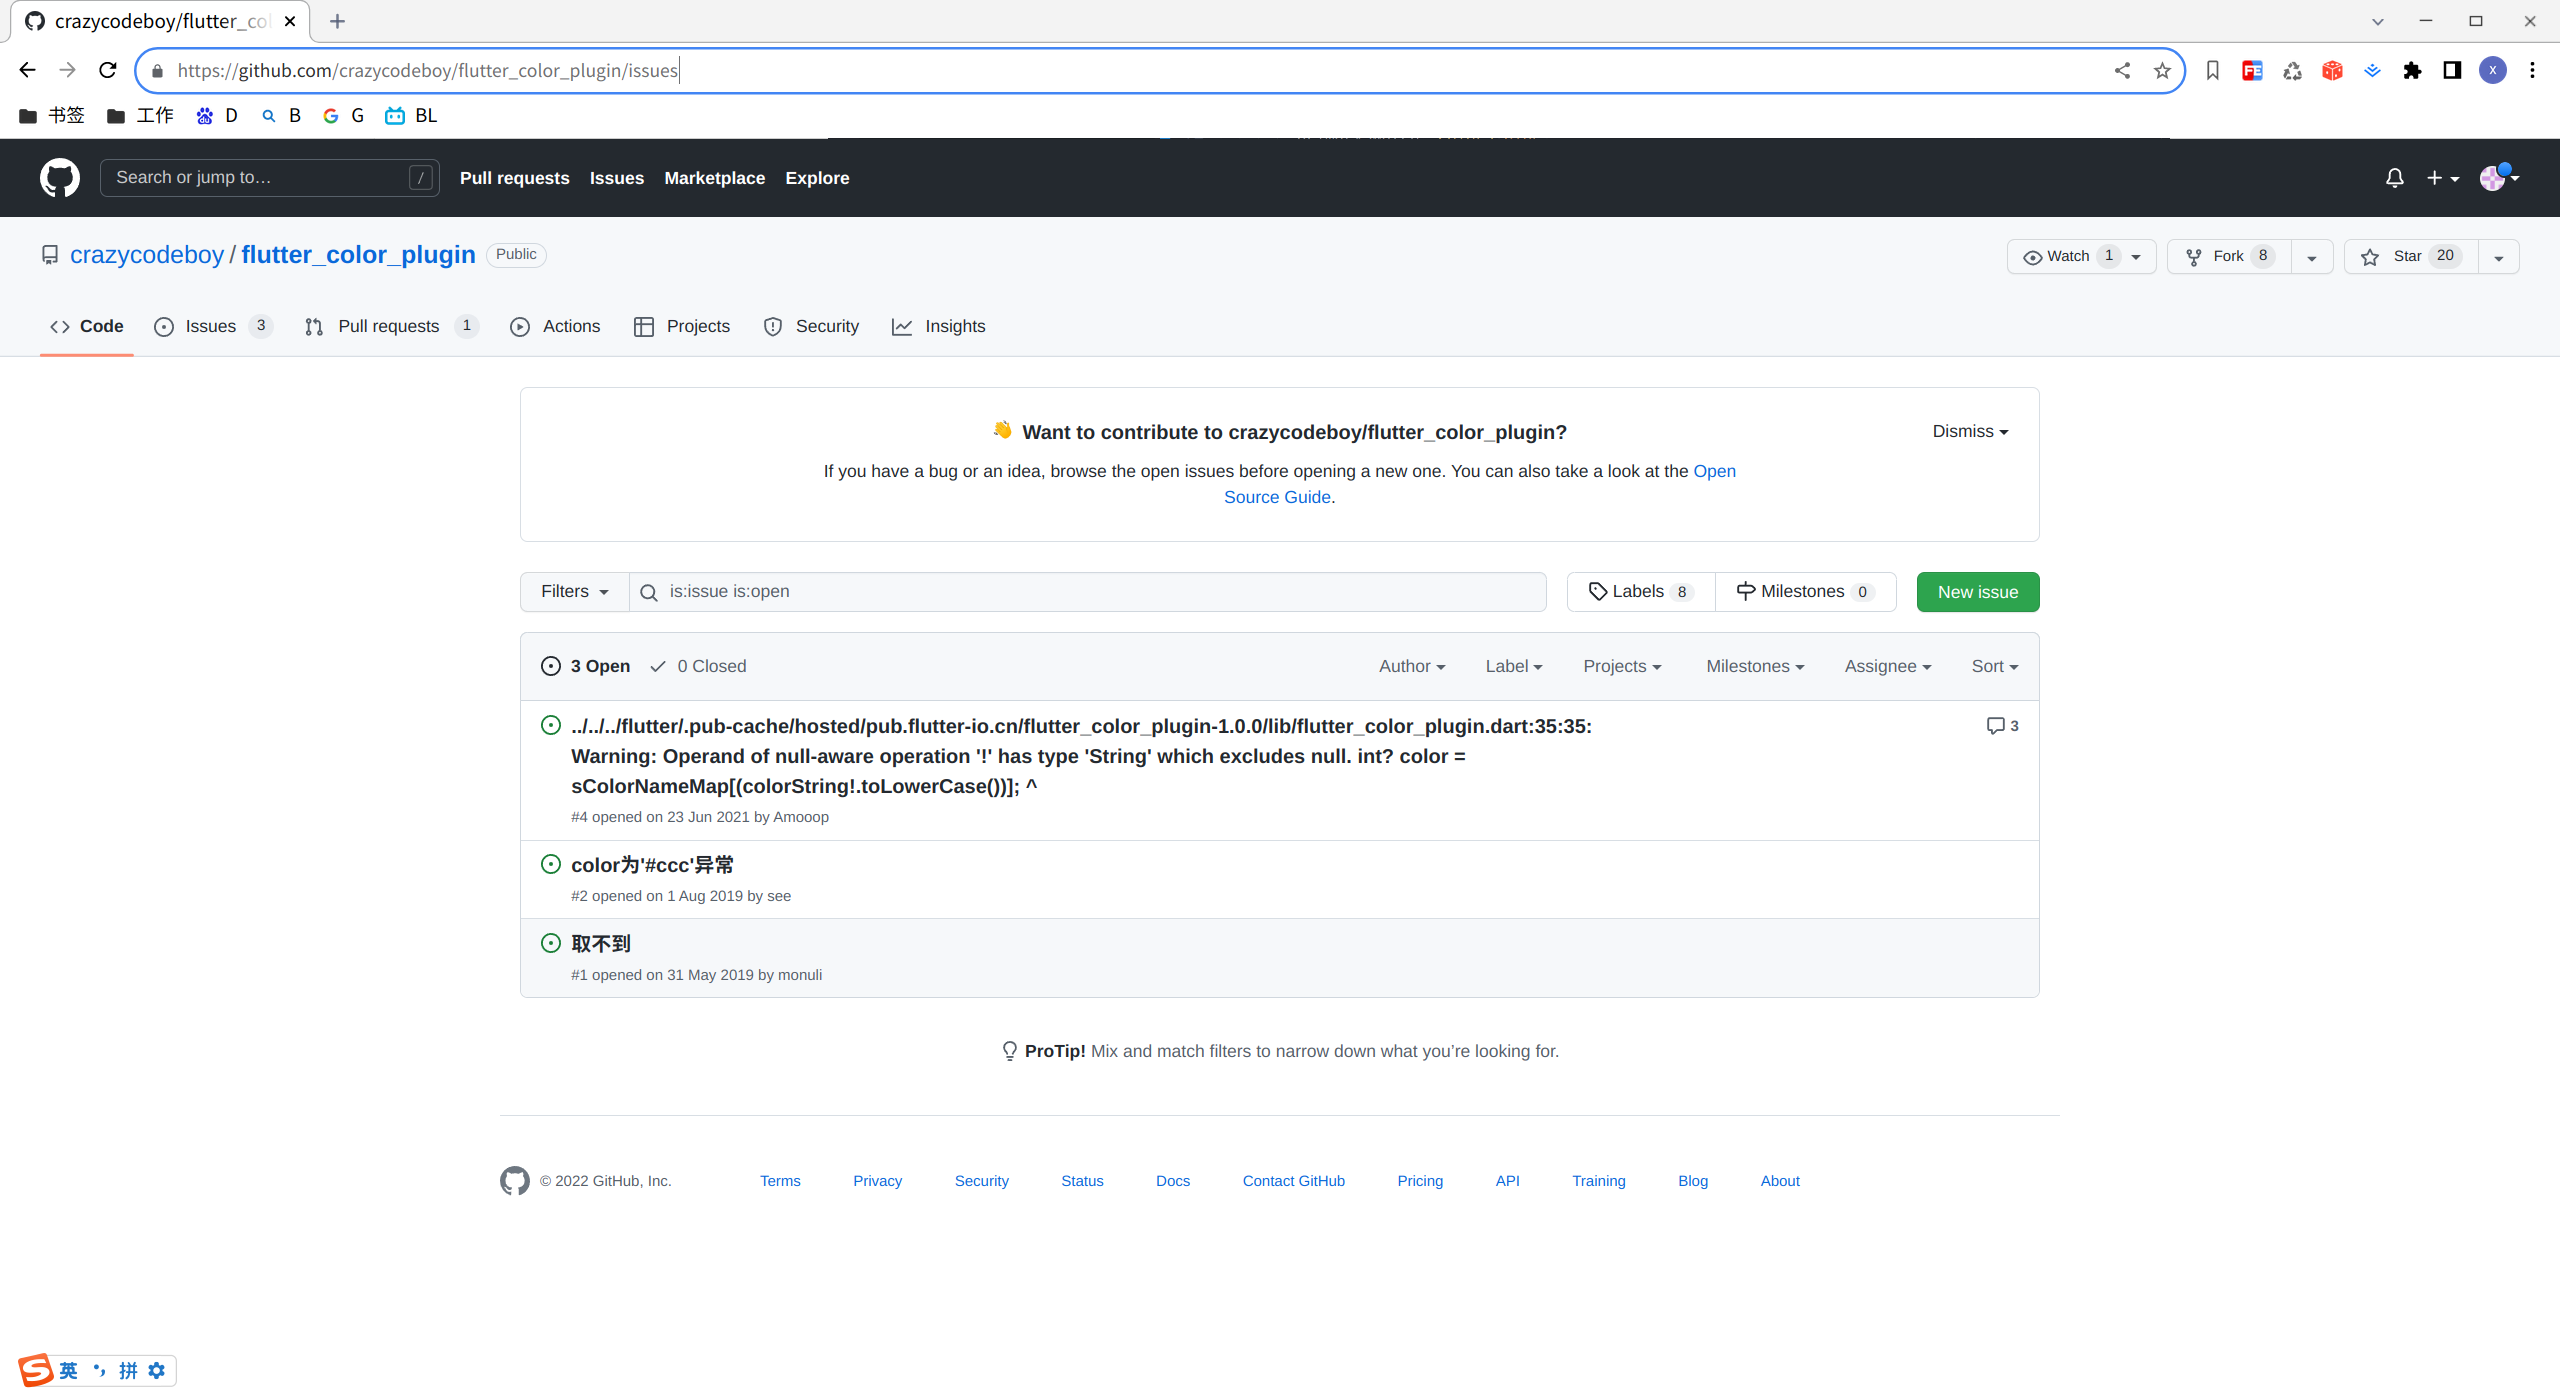
Task: Open the BL bookmark
Action: point(411,116)
